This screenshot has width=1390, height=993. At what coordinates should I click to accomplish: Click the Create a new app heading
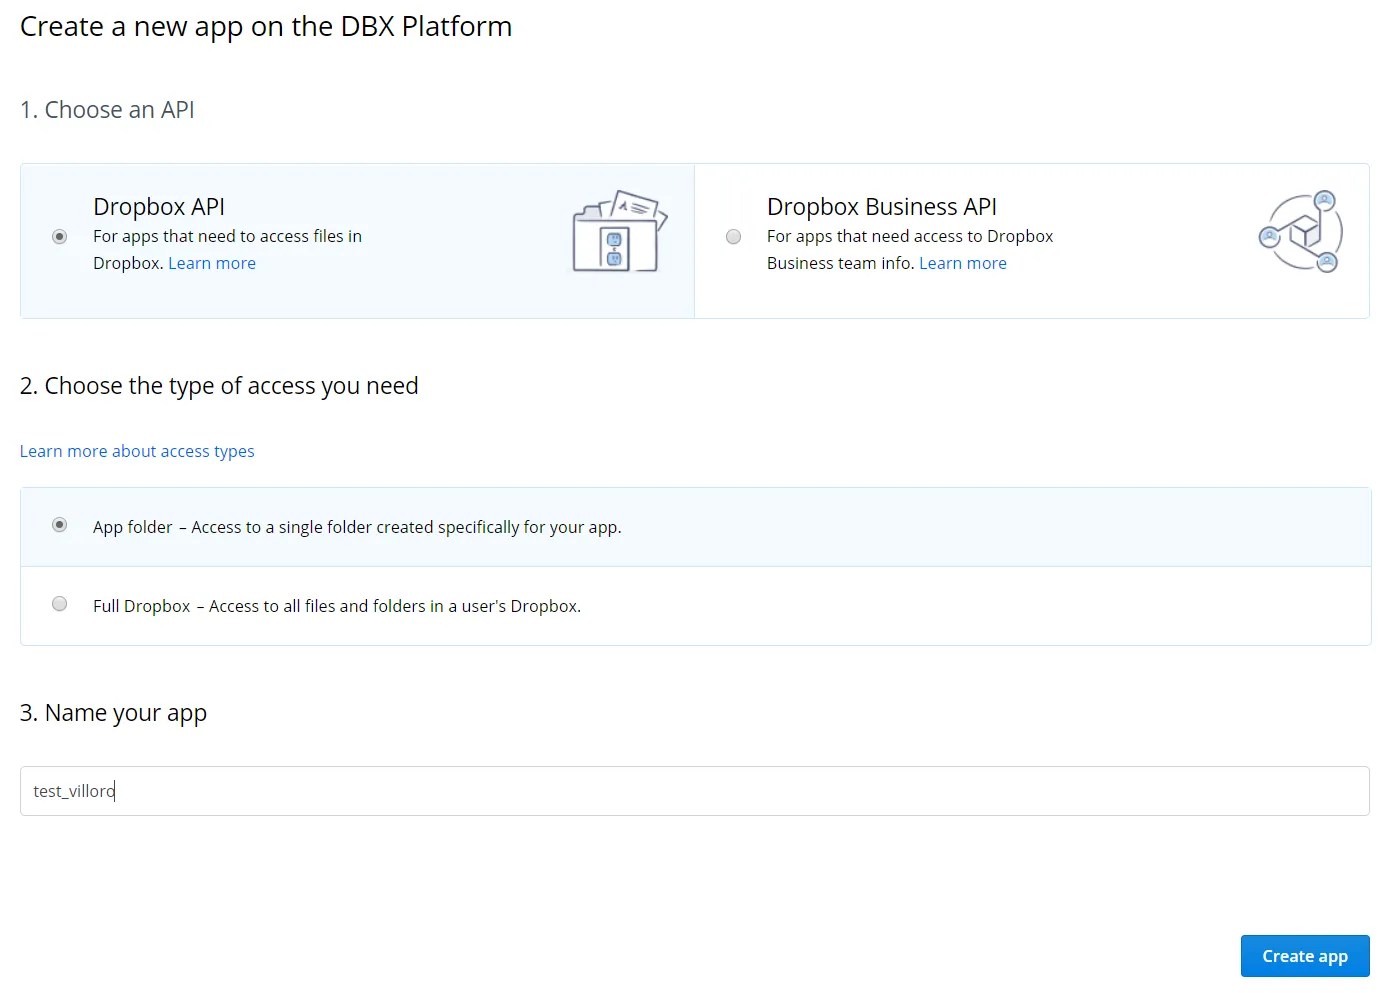[x=265, y=26]
